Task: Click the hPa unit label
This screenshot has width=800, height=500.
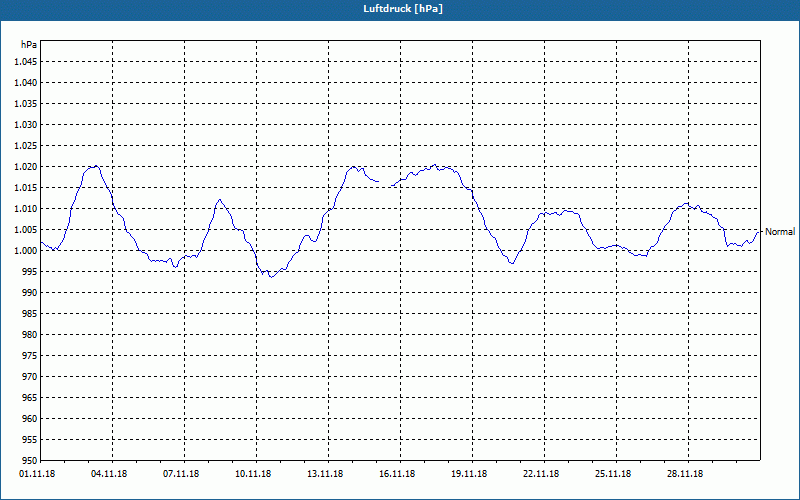Action: (29, 45)
